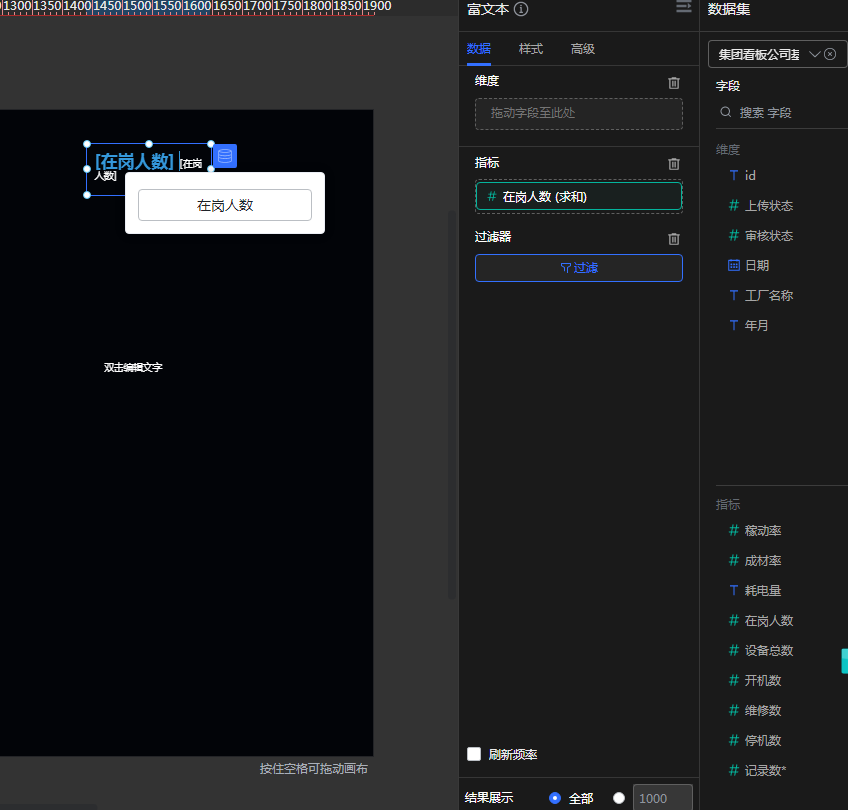Select the radio button beside the 1000 input
The image size is (848, 810).
pyautogui.click(x=619, y=798)
